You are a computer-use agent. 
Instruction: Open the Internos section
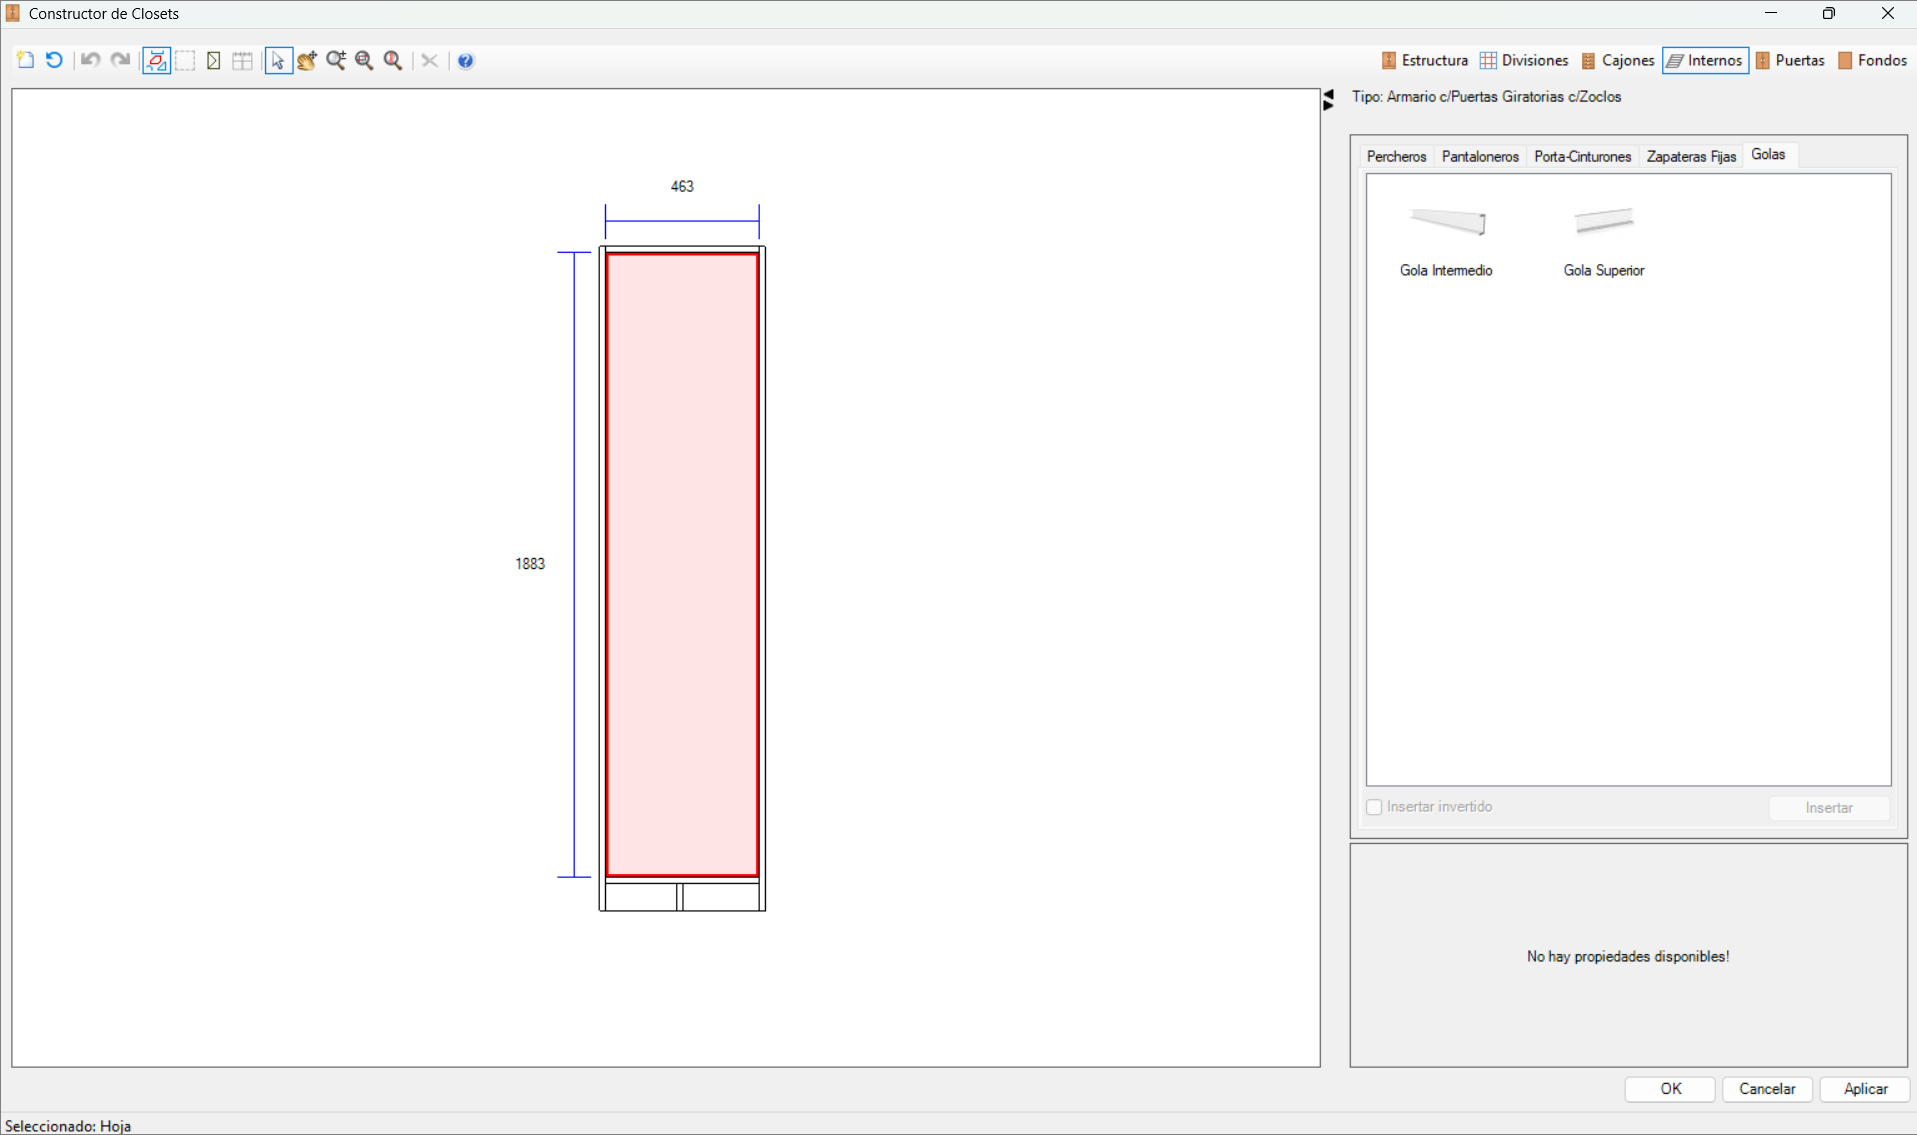pyautogui.click(x=1706, y=61)
